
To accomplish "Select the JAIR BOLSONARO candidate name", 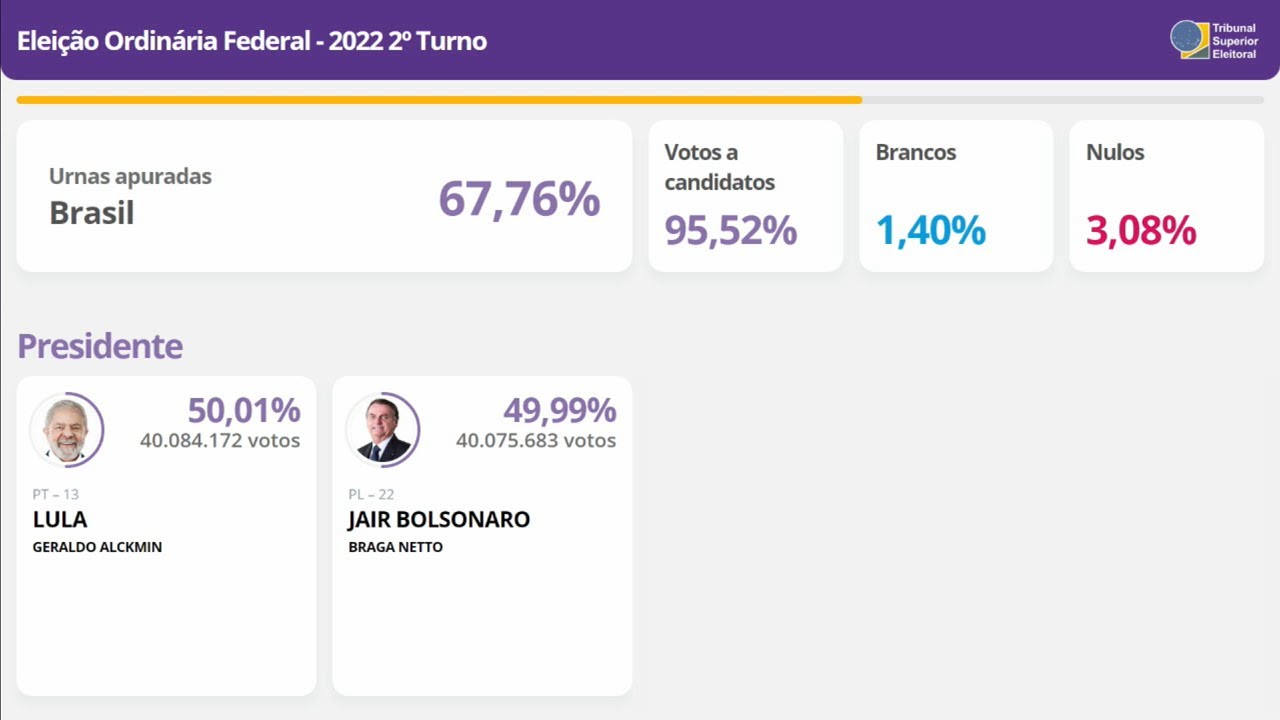I will pyautogui.click(x=439, y=520).
